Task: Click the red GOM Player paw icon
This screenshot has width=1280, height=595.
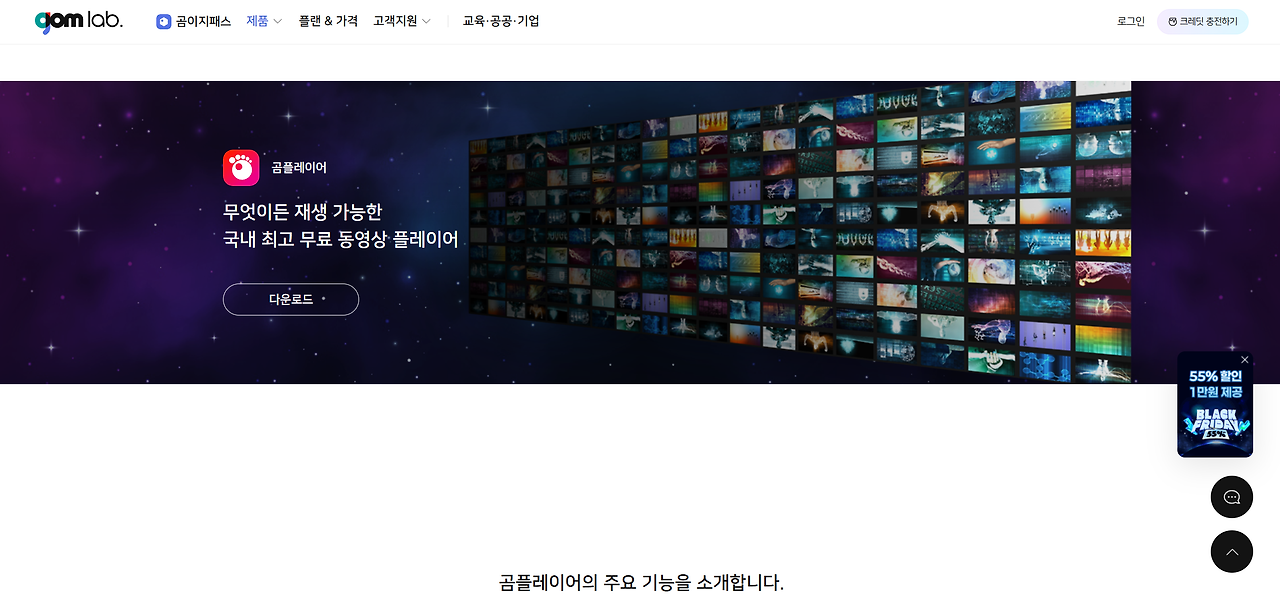Action: (241, 168)
